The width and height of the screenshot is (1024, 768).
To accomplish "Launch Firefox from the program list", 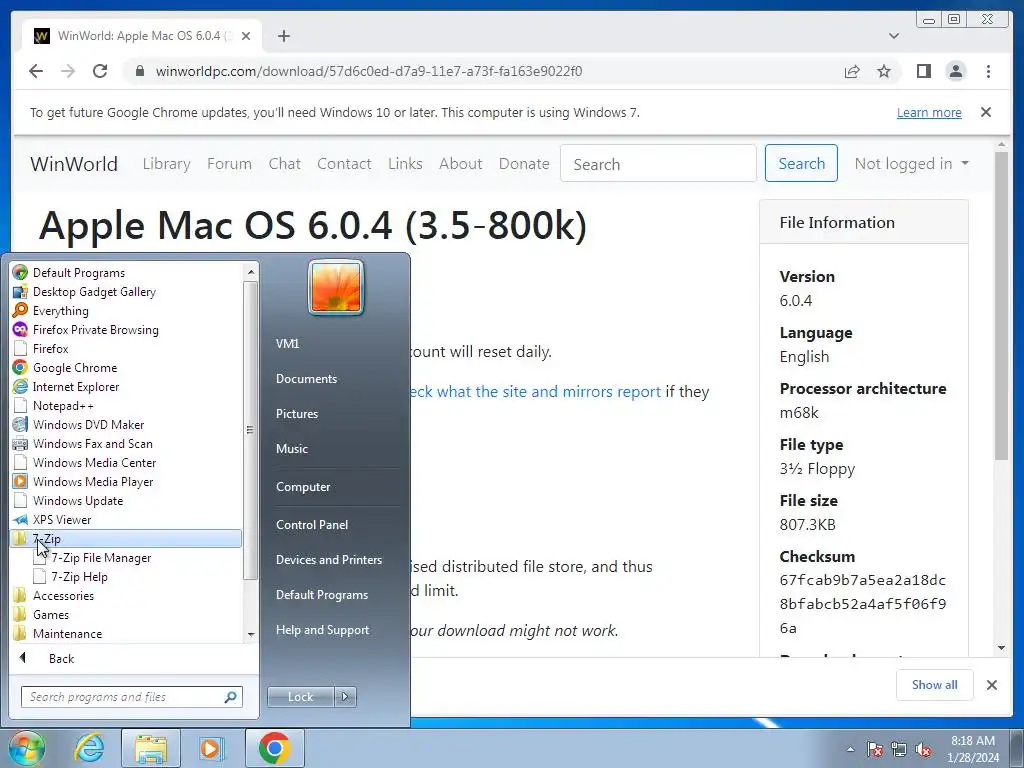I will 50,348.
